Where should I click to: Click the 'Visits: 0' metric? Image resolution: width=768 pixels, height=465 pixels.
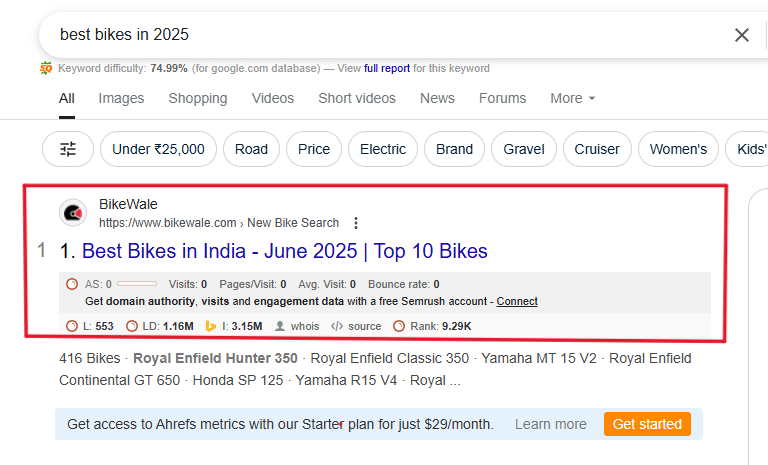coord(188,284)
